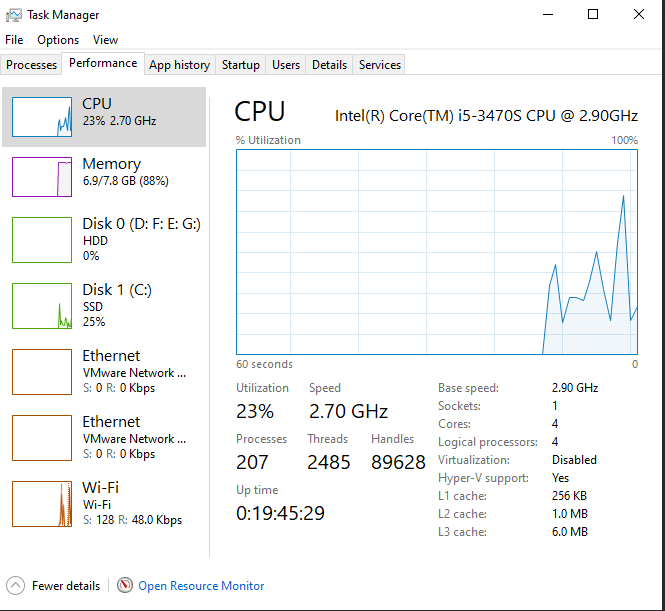Switch to the Processes tab
Screen dimensions: 665x611
click(x=32, y=65)
